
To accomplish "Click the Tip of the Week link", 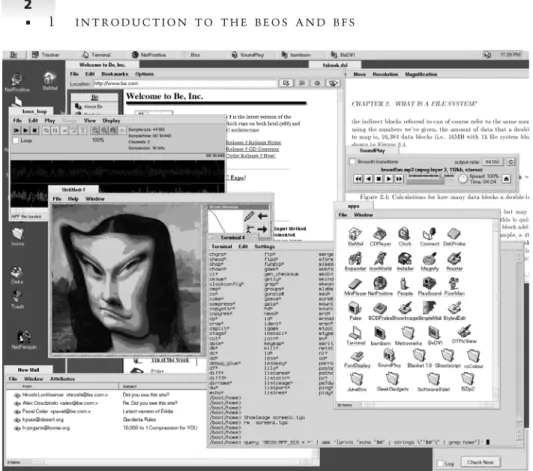I will pos(170,360).
